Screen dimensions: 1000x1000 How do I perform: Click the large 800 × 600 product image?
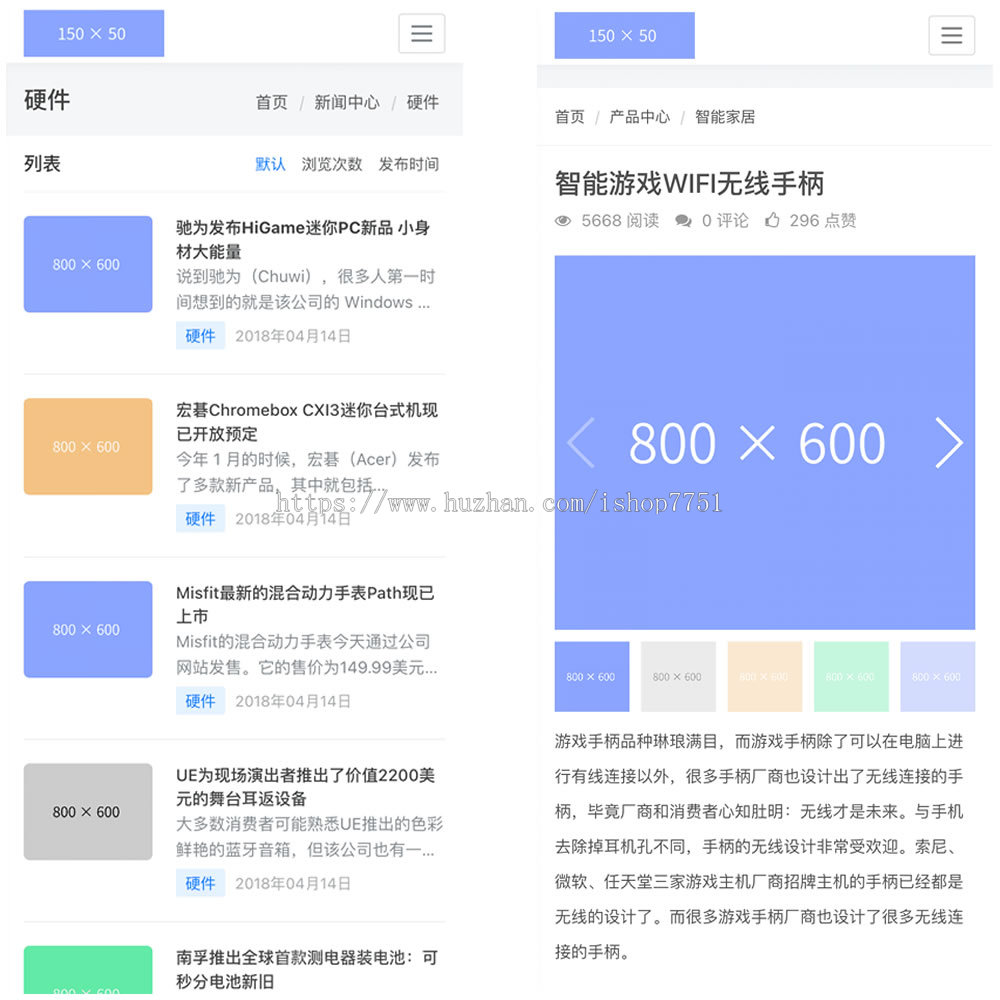pyautogui.click(x=765, y=443)
